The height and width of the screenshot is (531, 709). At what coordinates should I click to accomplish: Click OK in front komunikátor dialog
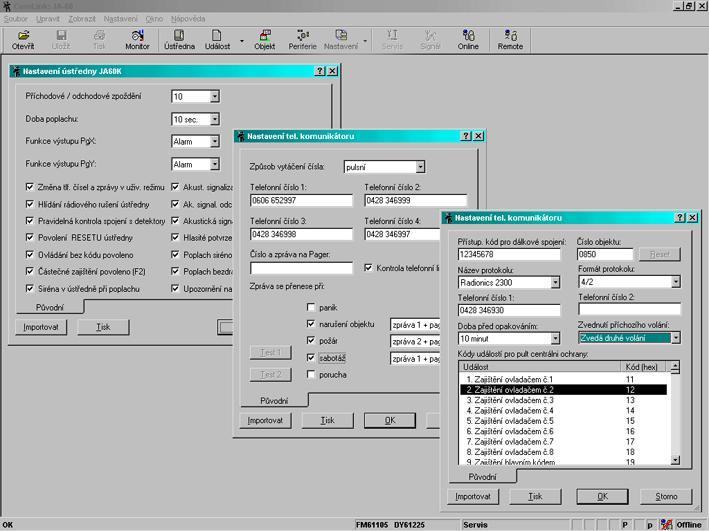point(602,496)
